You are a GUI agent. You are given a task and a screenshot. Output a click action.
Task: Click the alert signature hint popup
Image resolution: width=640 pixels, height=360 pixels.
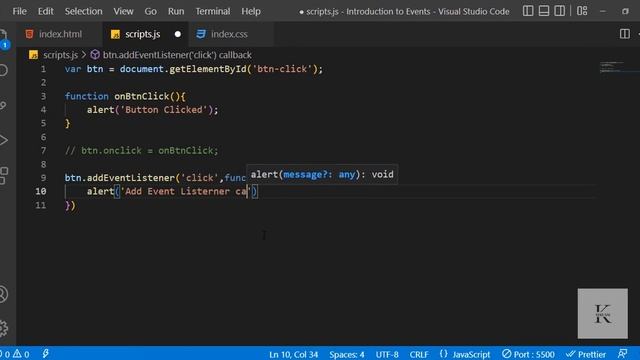tap(322, 174)
